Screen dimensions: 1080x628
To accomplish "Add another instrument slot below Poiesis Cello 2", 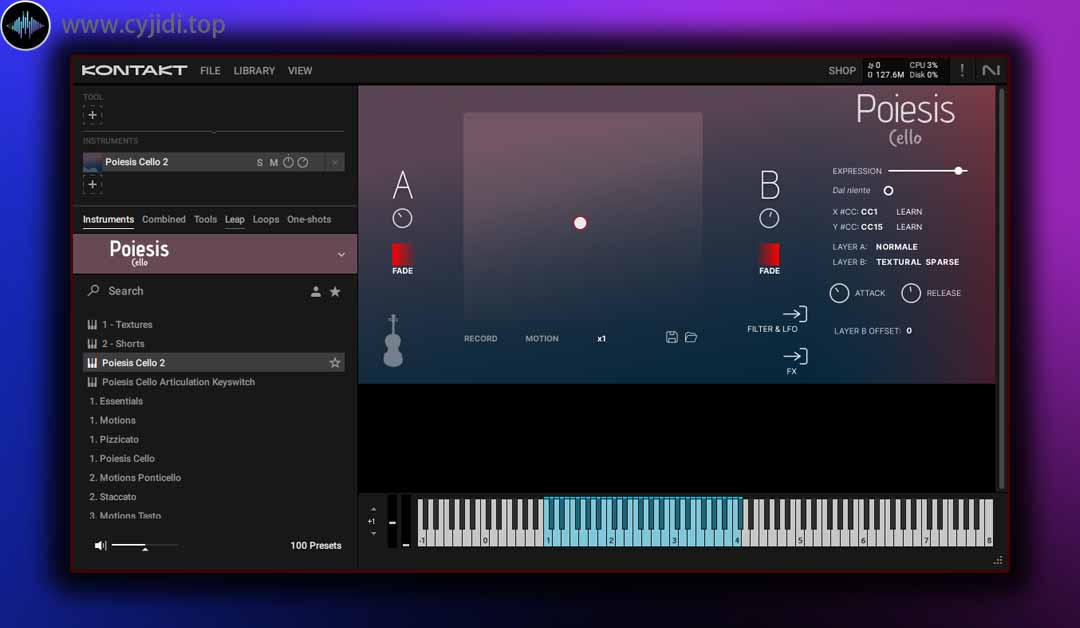I will pos(92,185).
